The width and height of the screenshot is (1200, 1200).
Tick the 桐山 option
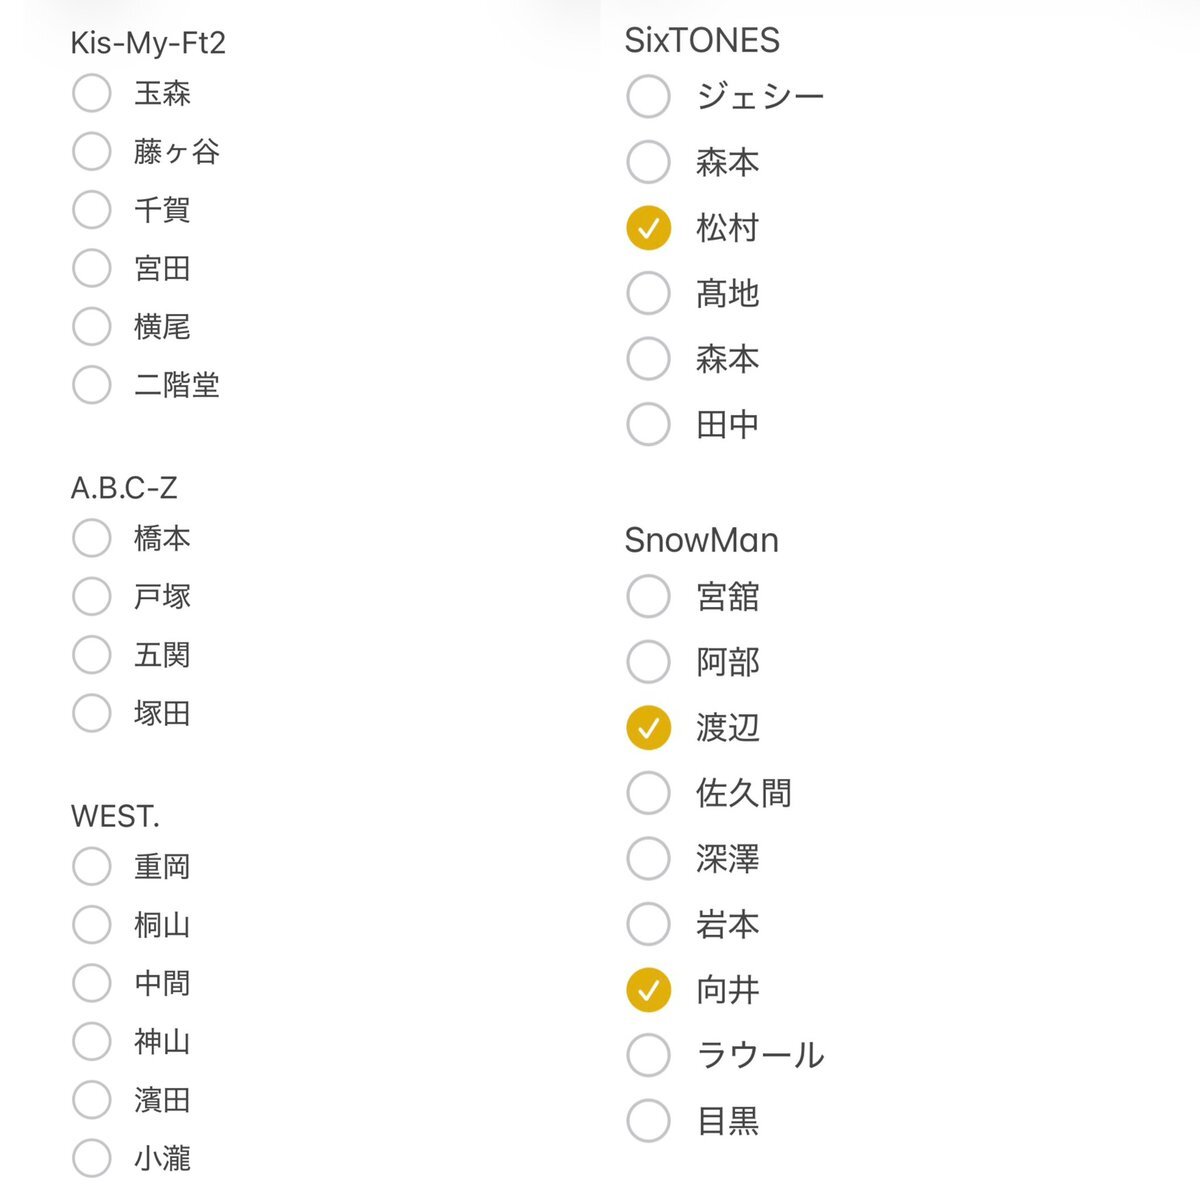click(92, 925)
